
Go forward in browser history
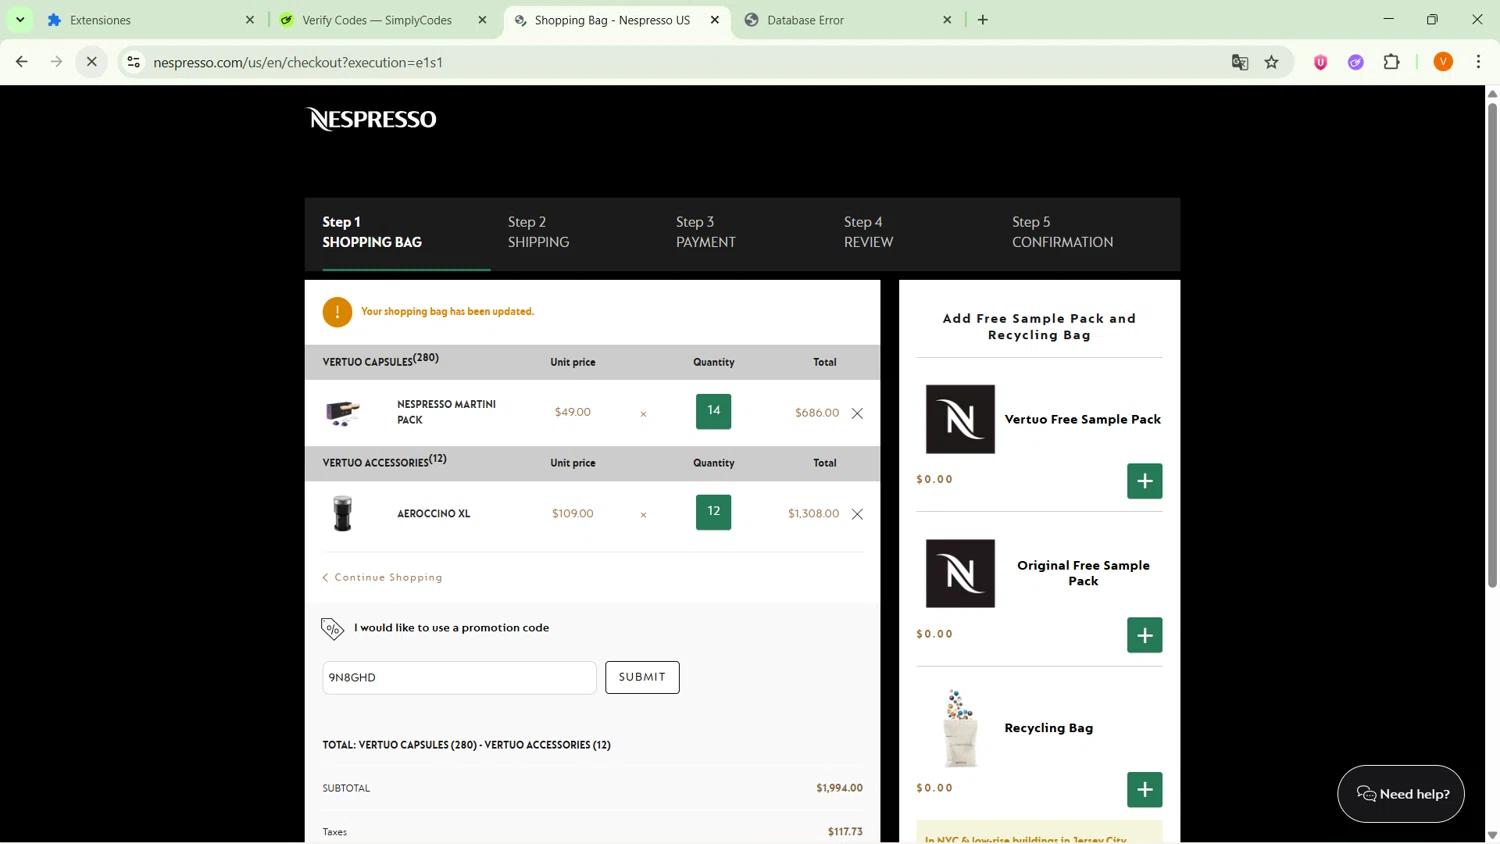[56, 62]
